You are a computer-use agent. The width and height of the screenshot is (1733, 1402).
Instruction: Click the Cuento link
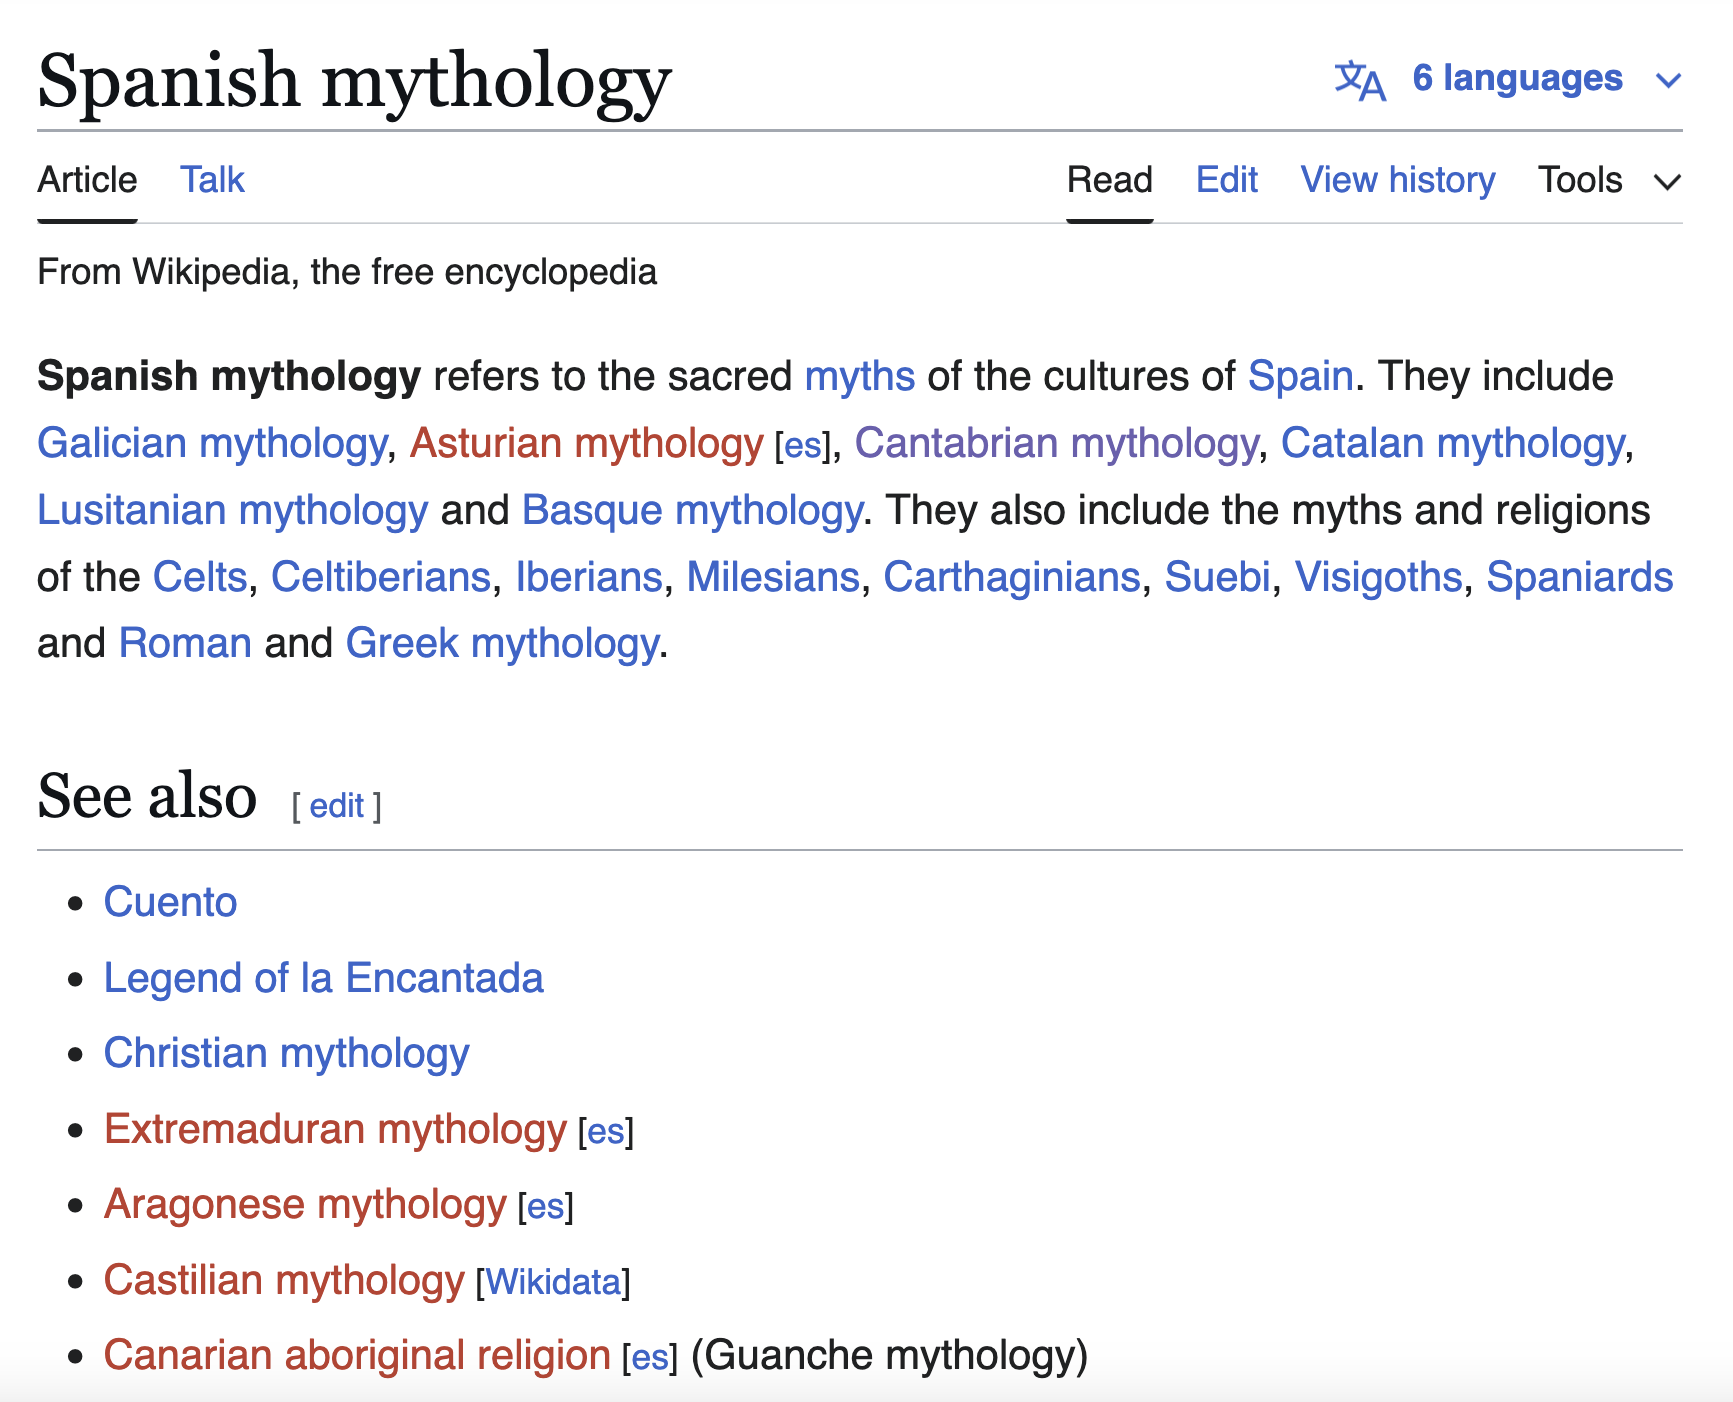click(x=170, y=902)
